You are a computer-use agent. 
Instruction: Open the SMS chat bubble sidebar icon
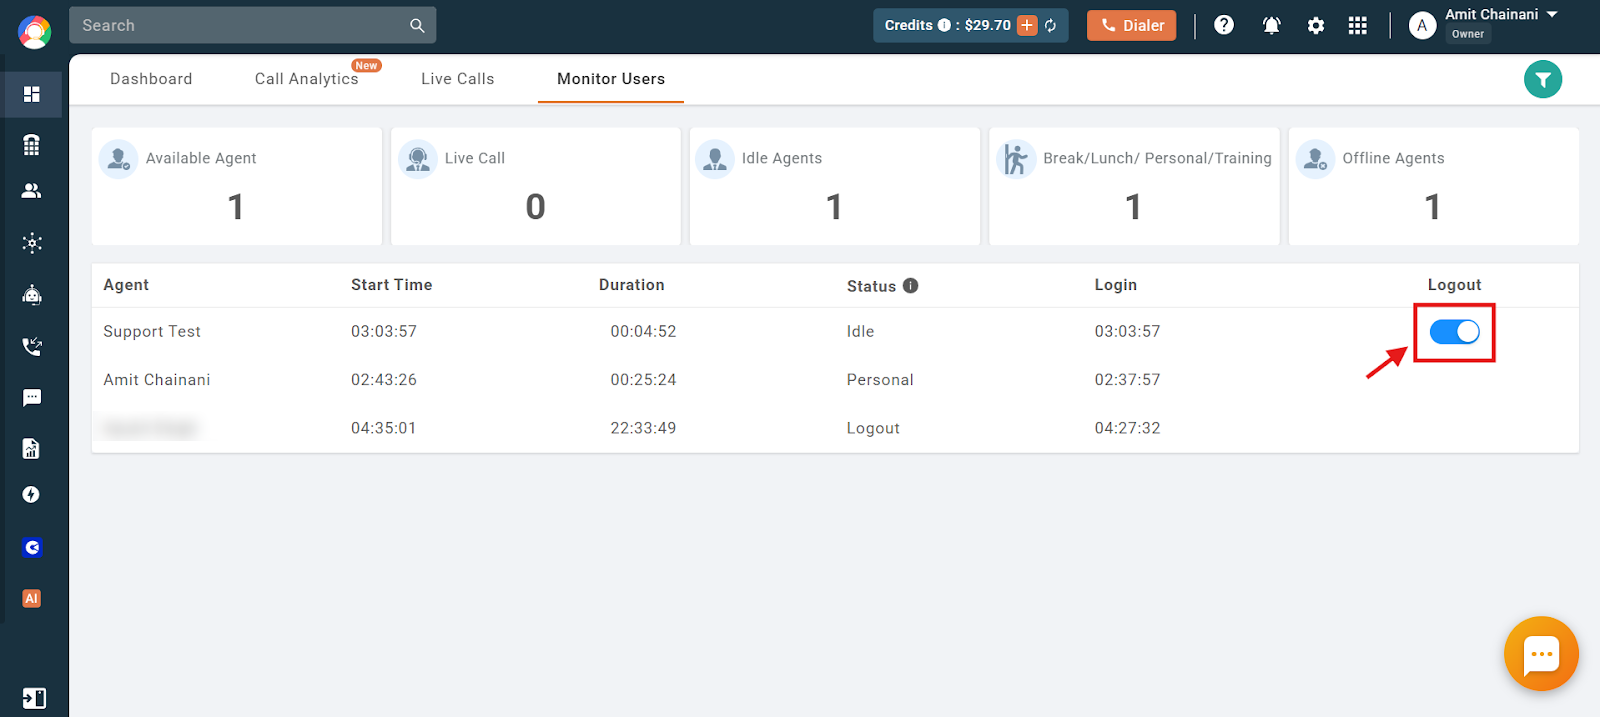point(32,398)
